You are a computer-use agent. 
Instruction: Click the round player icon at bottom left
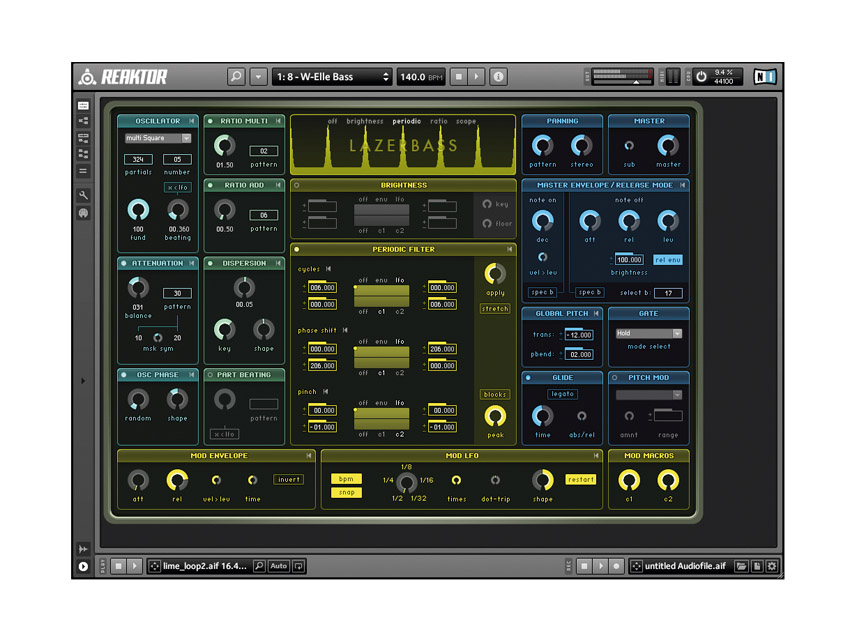pyautogui.click(x=83, y=566)
